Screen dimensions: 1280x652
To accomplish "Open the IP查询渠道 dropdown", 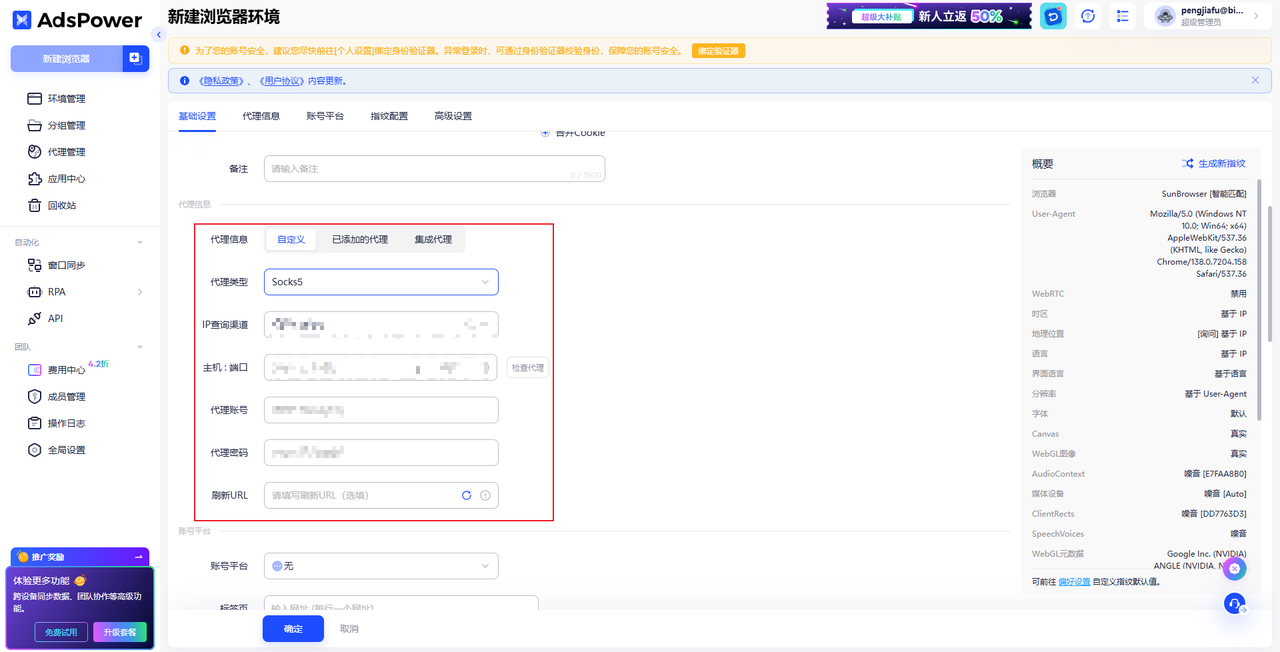I will (381, 325).
